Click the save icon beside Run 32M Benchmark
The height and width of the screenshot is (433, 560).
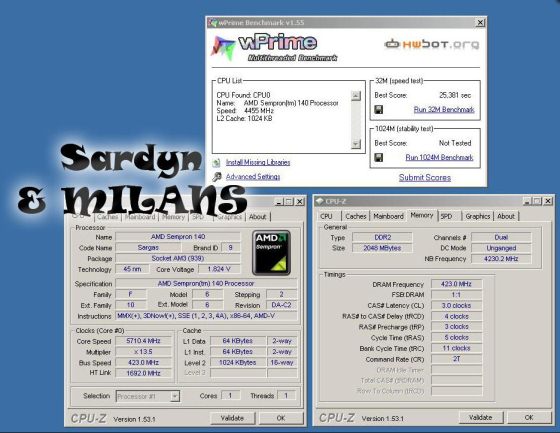click(x=379, y=109)
